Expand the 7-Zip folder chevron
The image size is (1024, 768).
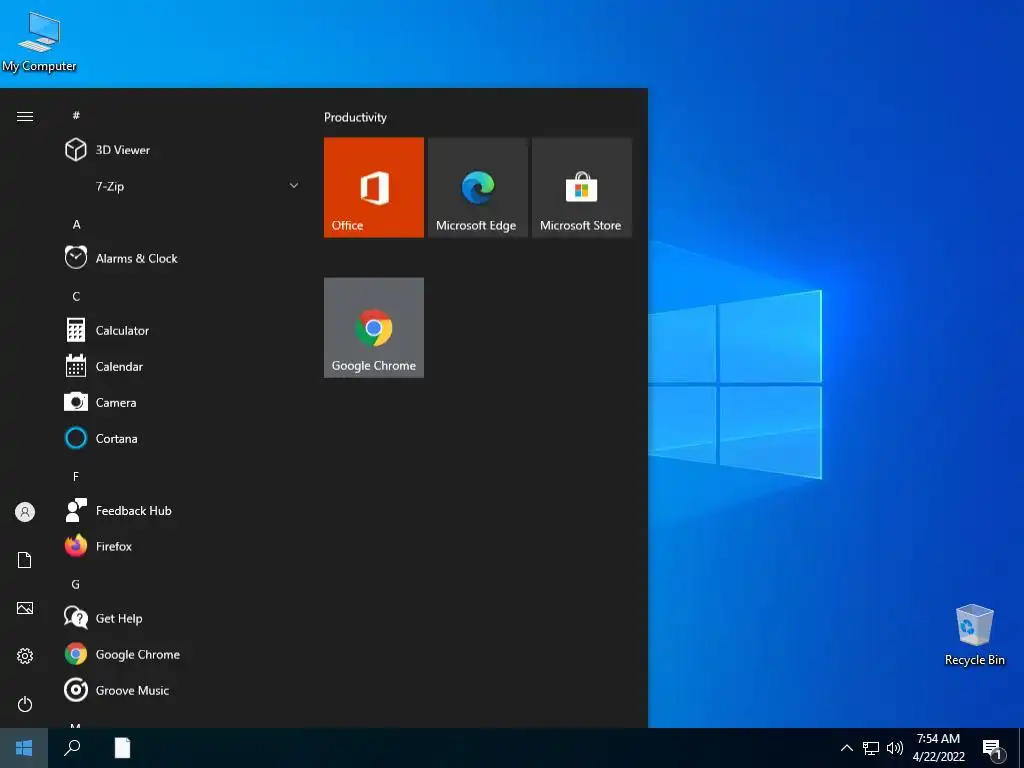coord(294,186)
